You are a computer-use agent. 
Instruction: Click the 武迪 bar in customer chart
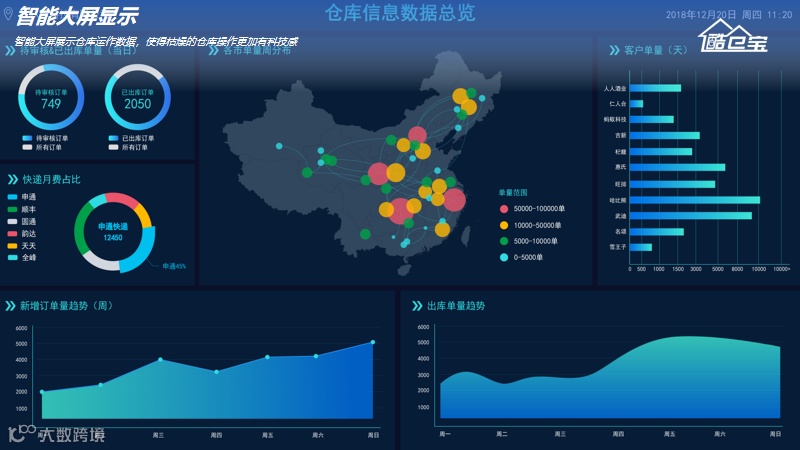coord(690,216)
